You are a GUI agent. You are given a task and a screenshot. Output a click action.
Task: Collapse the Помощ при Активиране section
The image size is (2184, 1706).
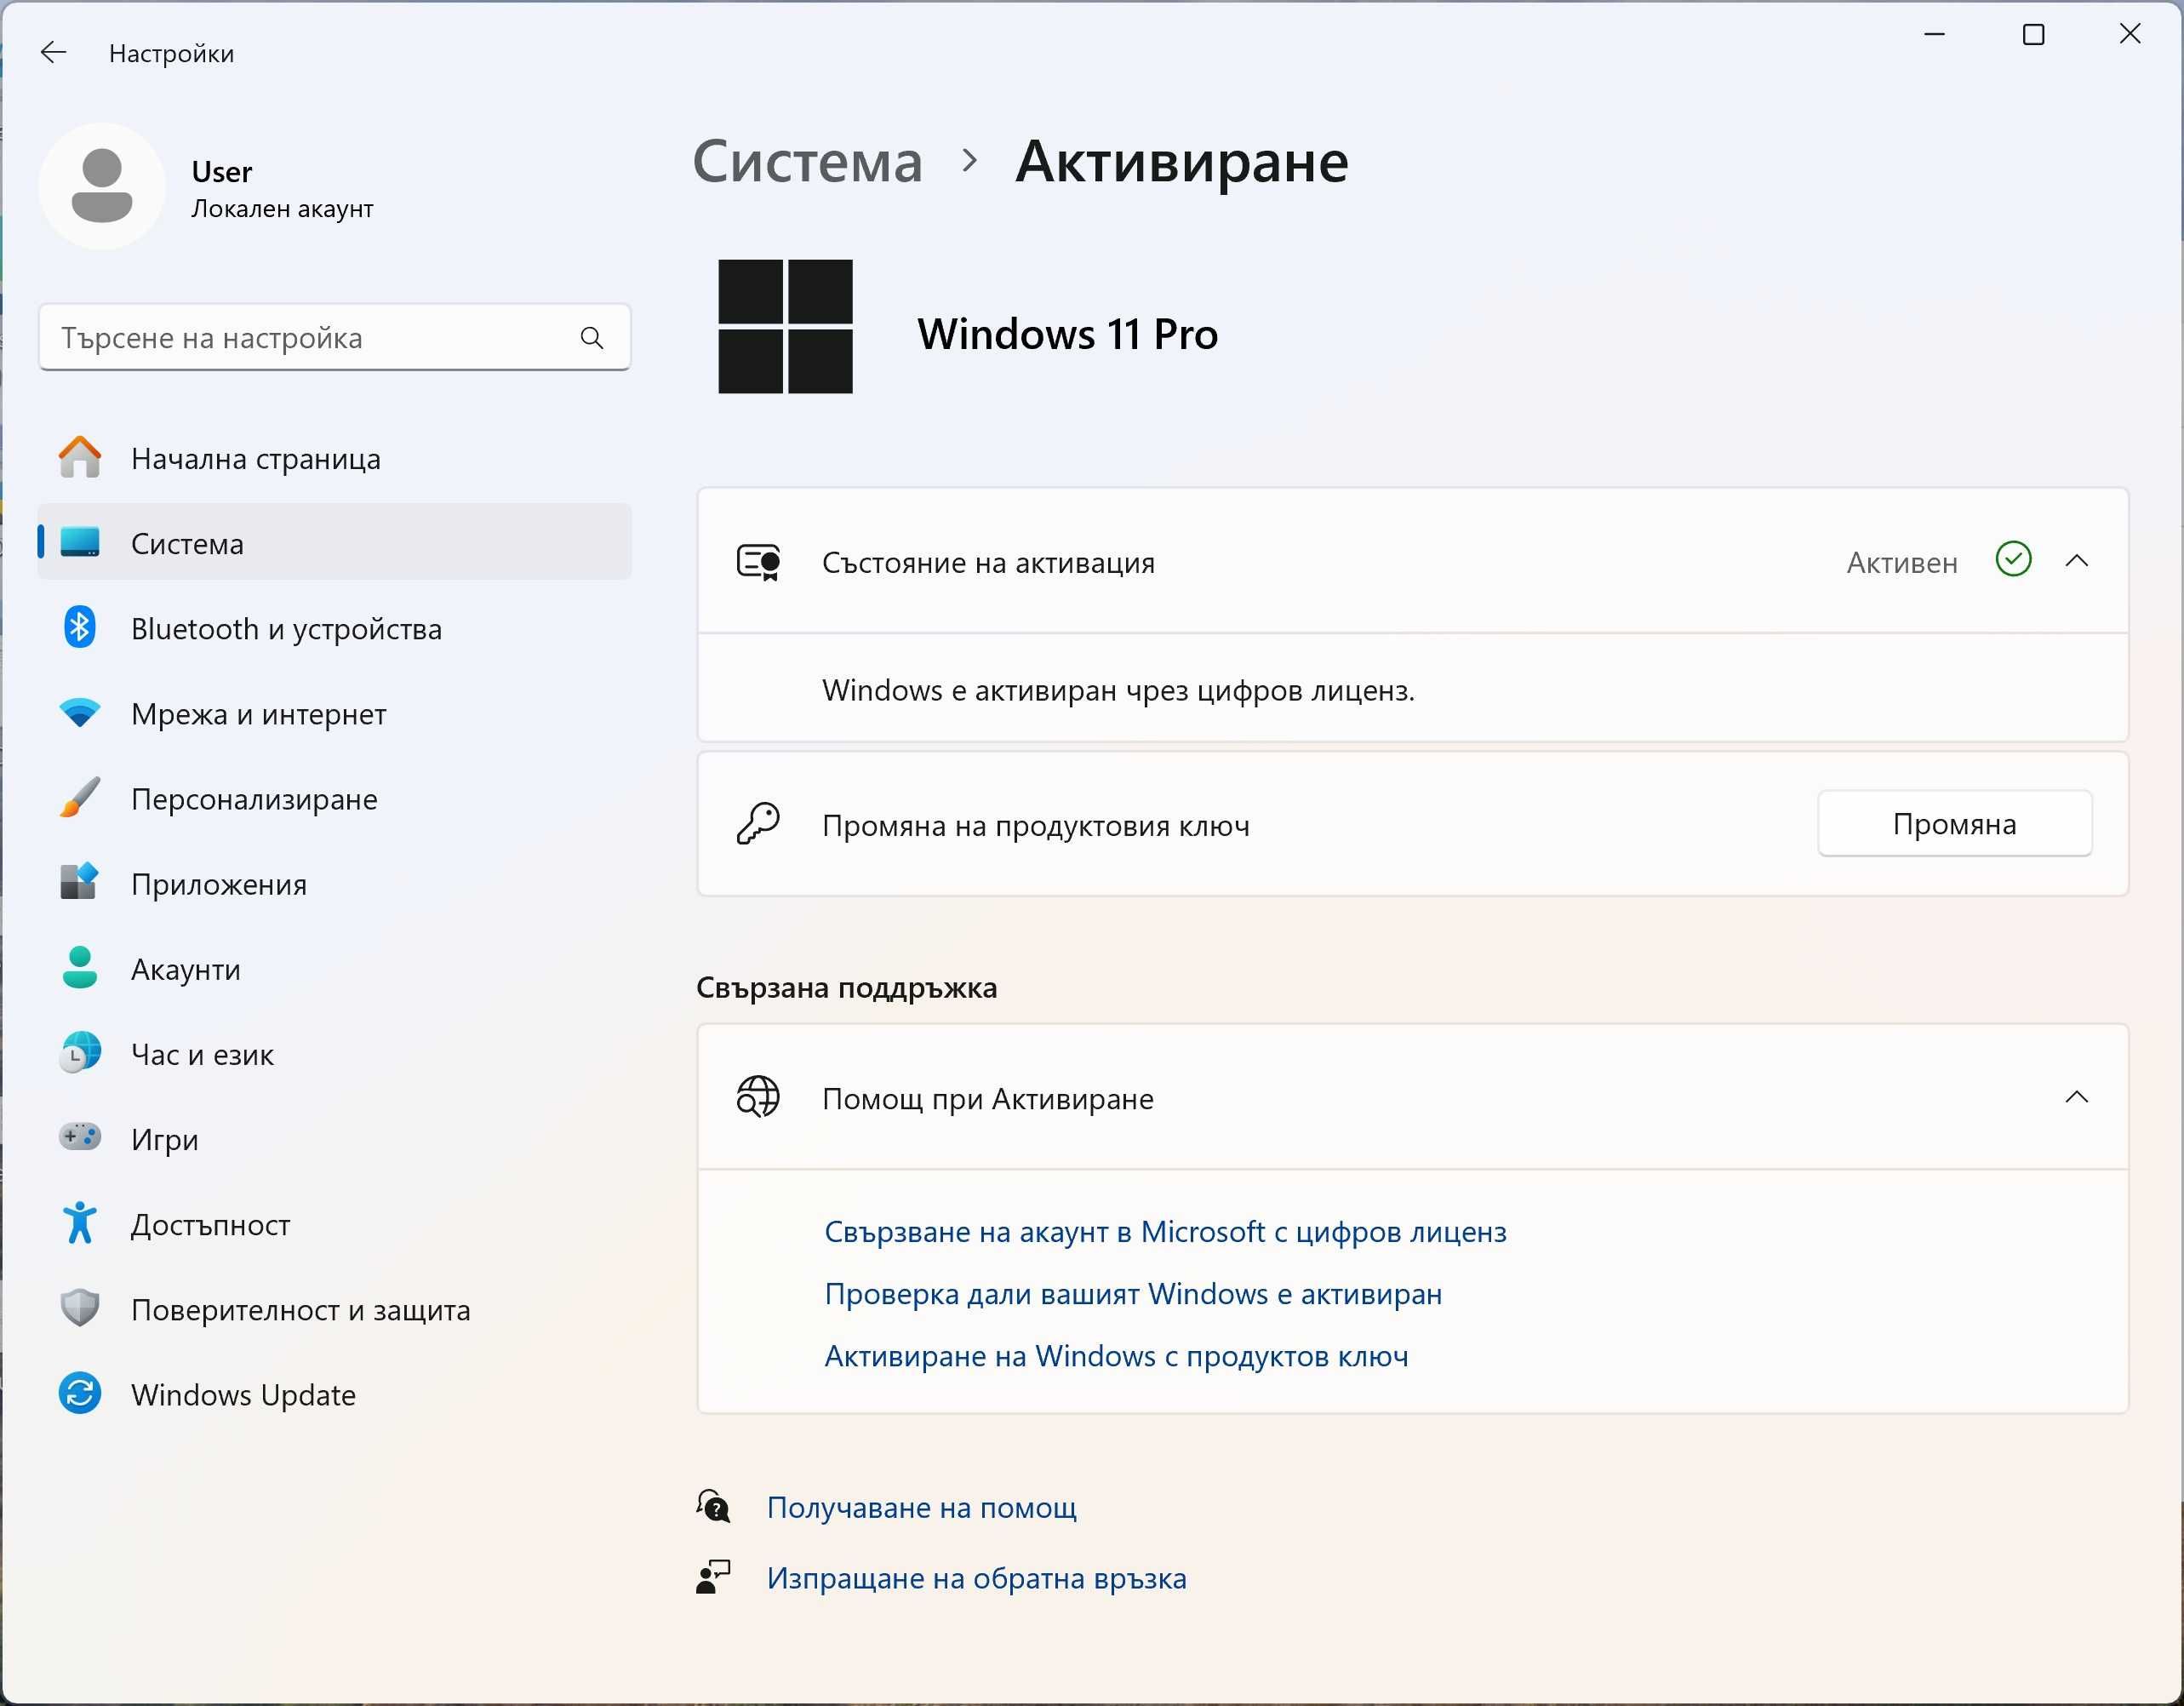point(2077,1098)
